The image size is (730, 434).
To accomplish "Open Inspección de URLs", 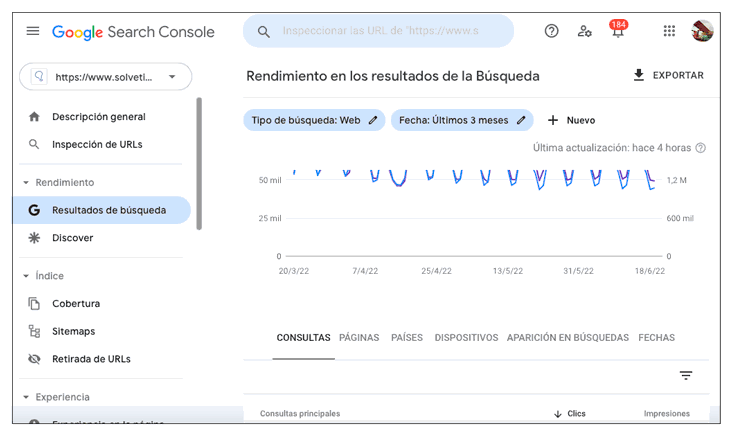I will click(97, 145).
